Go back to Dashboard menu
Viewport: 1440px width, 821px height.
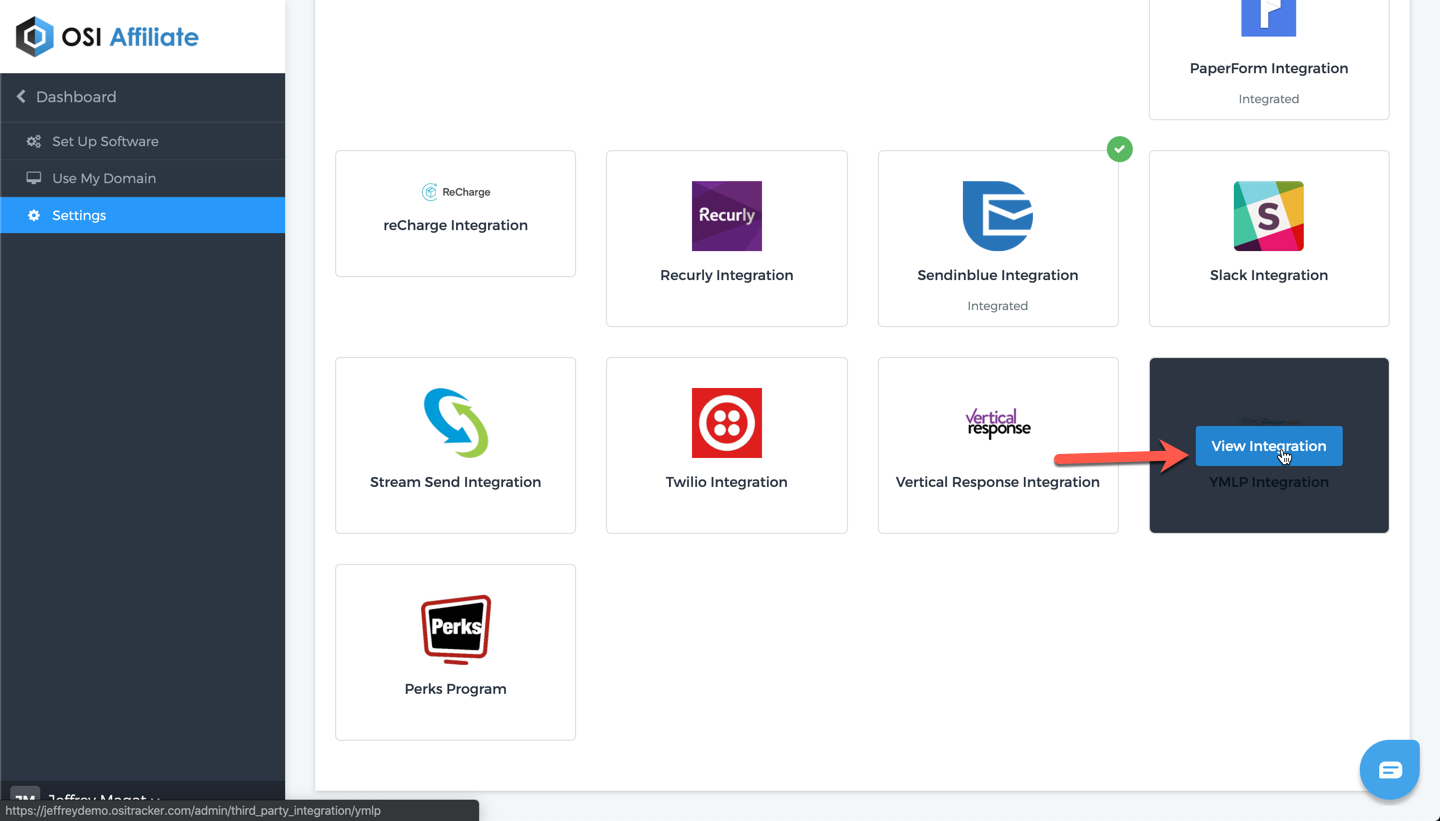(x=143, y=97)
